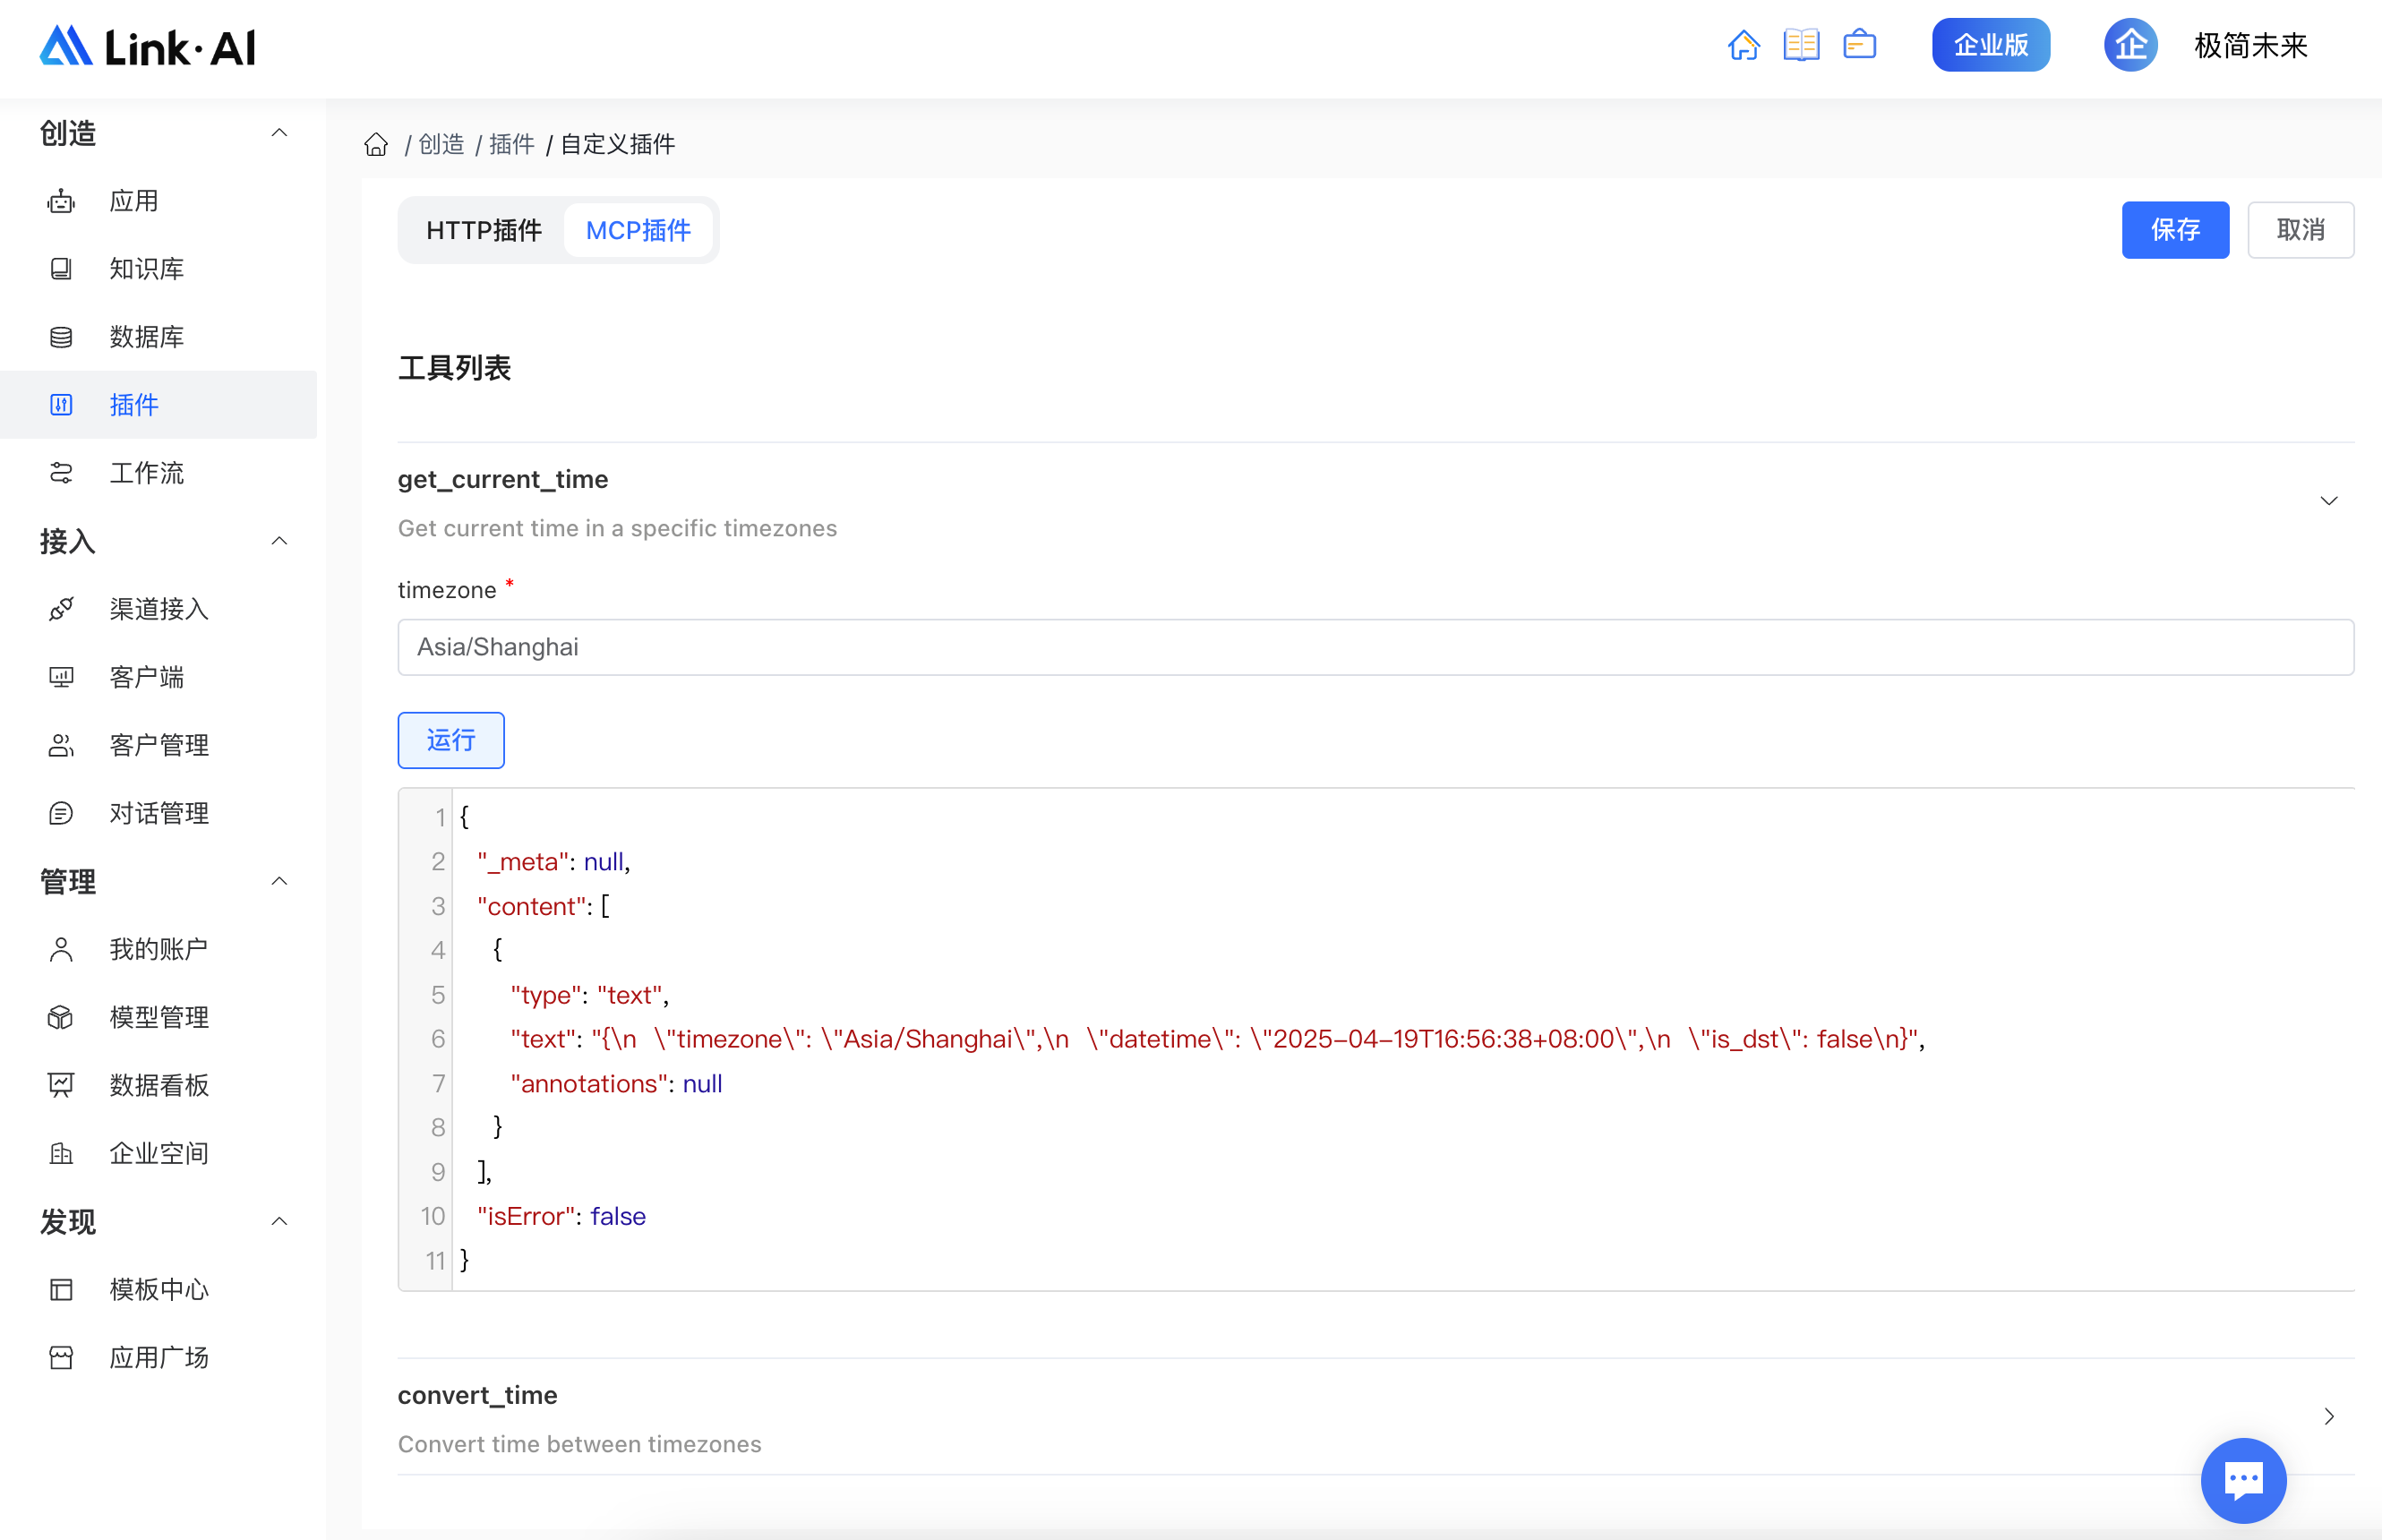Open 模板中心 in the sidebar
The width and height of the screenshot is (2382, 1540).
coord(158,1289)
